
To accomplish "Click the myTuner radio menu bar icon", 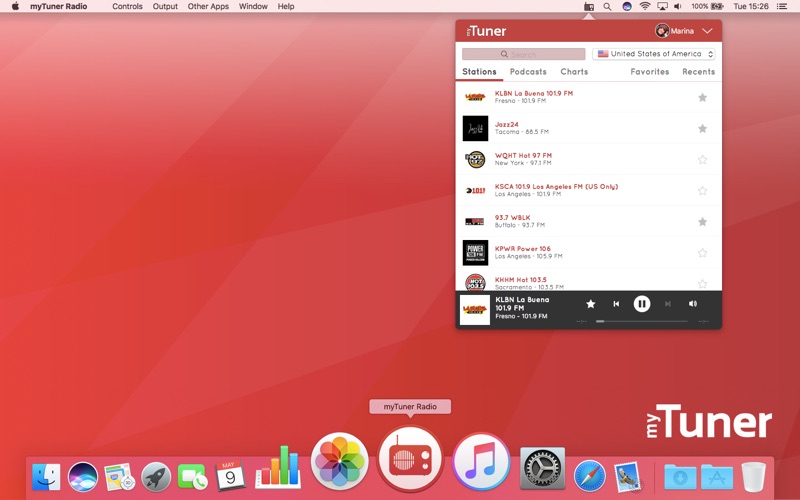I will coord(589,6).
